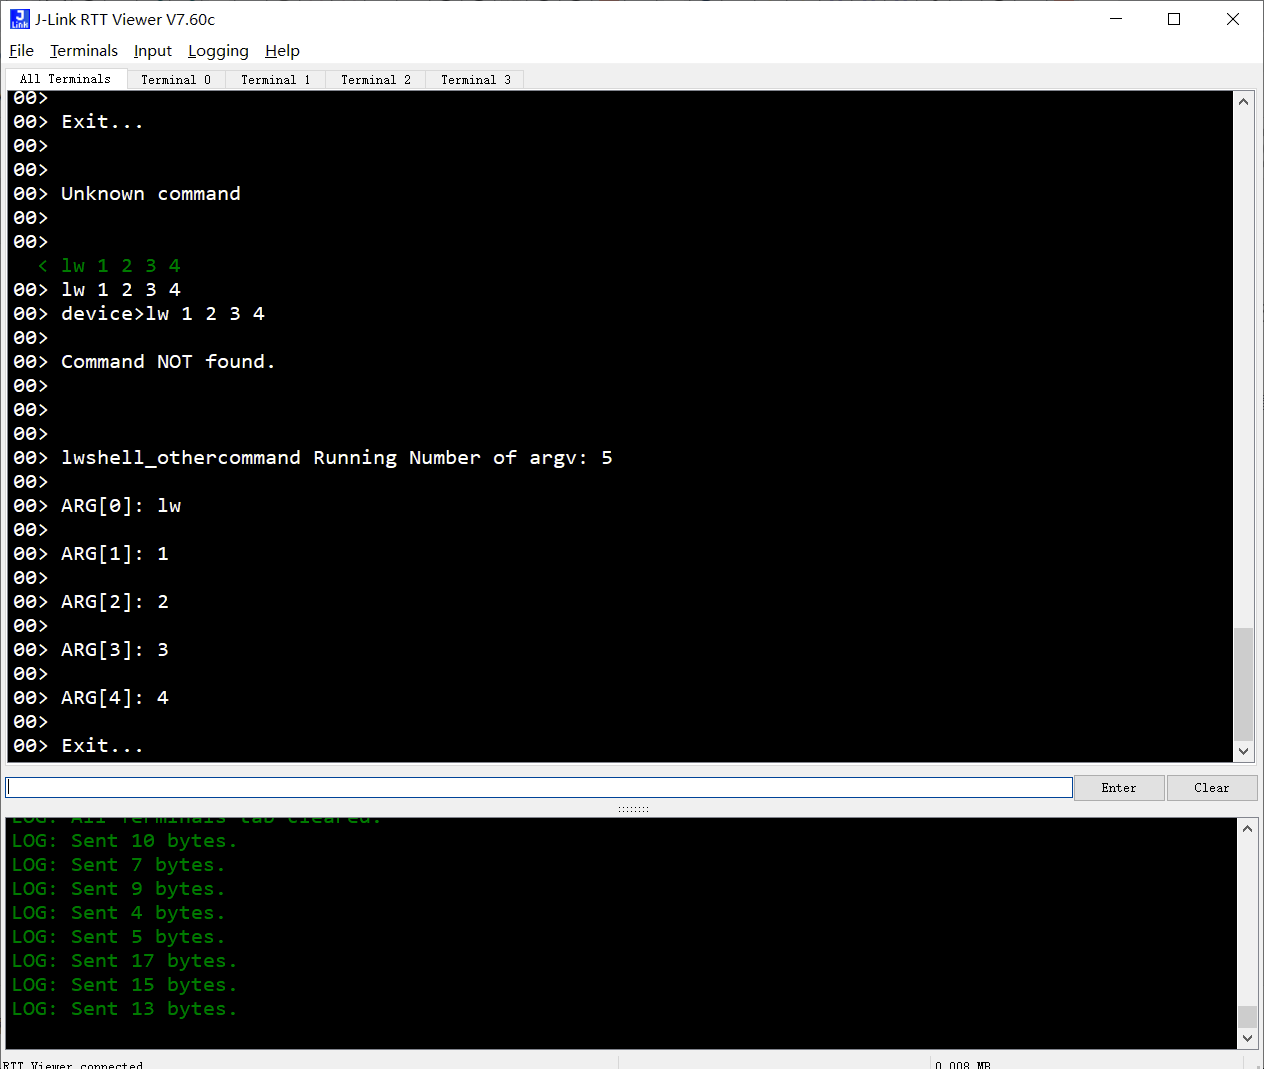Switch to the Terminal 3 tab

tap(476, 80)
